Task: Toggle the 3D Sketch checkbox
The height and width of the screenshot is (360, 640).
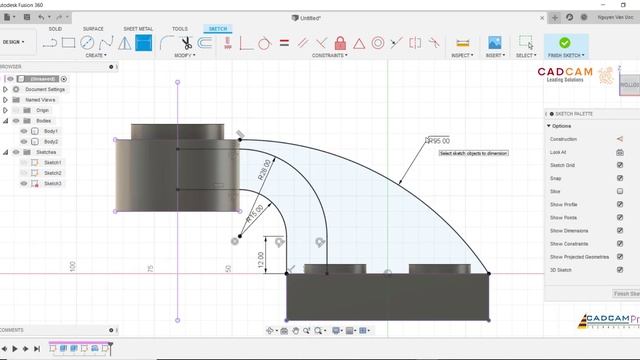Action: coord(620,270)
